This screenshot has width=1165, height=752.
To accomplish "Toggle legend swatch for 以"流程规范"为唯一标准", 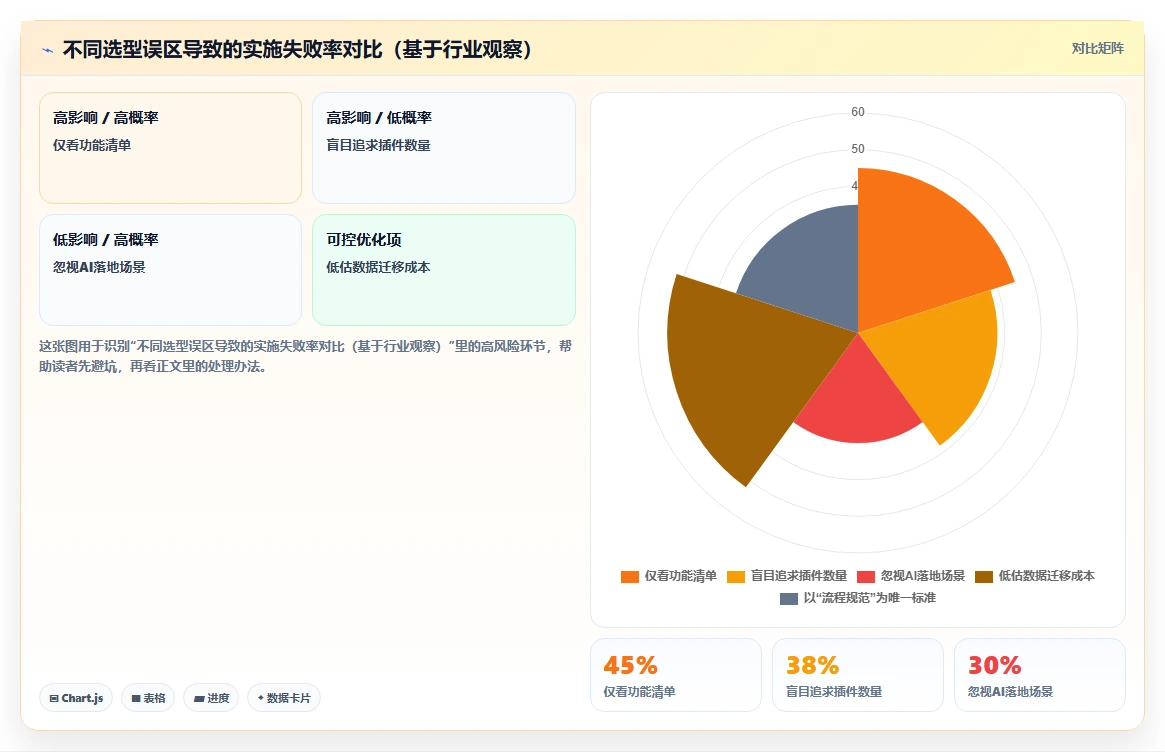I will (x=788, y=598).
